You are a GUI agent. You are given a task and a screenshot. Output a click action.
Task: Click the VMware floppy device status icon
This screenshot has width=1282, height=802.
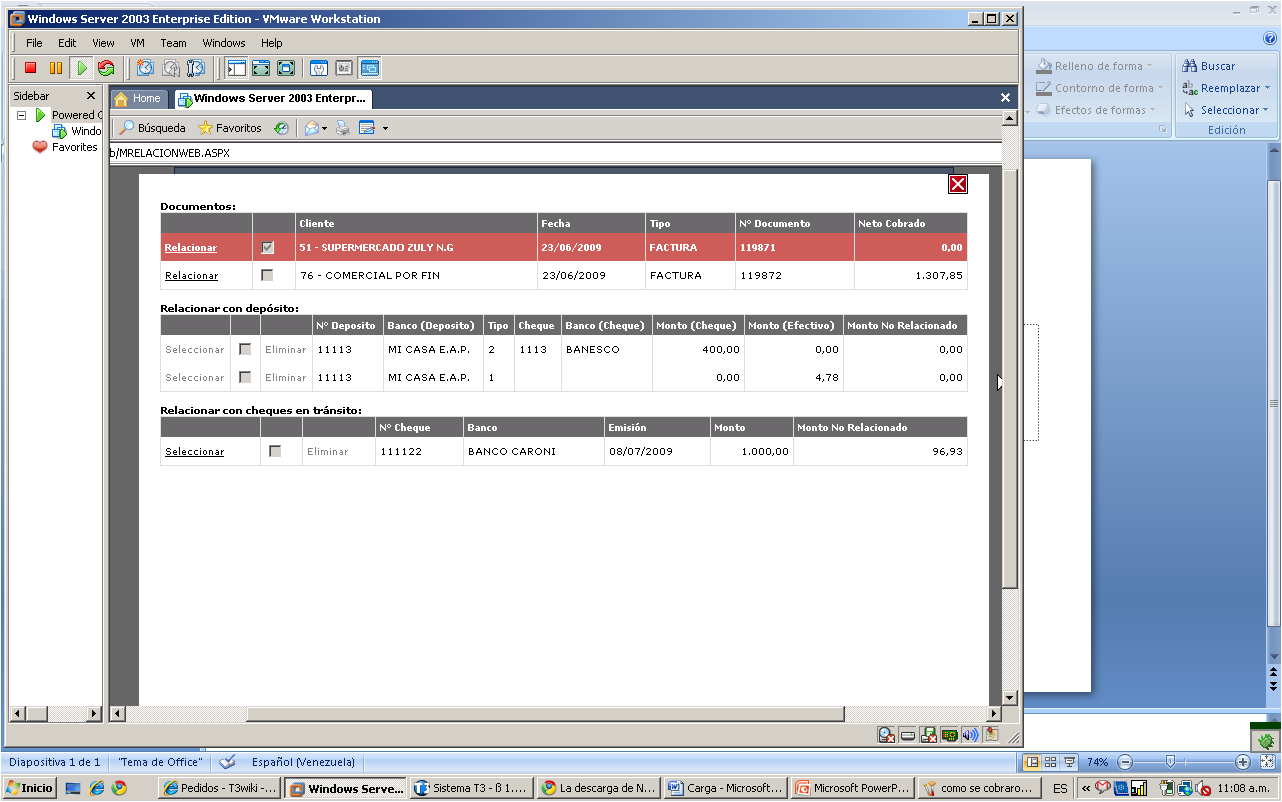pyautogui.click(x=929, y=735)
